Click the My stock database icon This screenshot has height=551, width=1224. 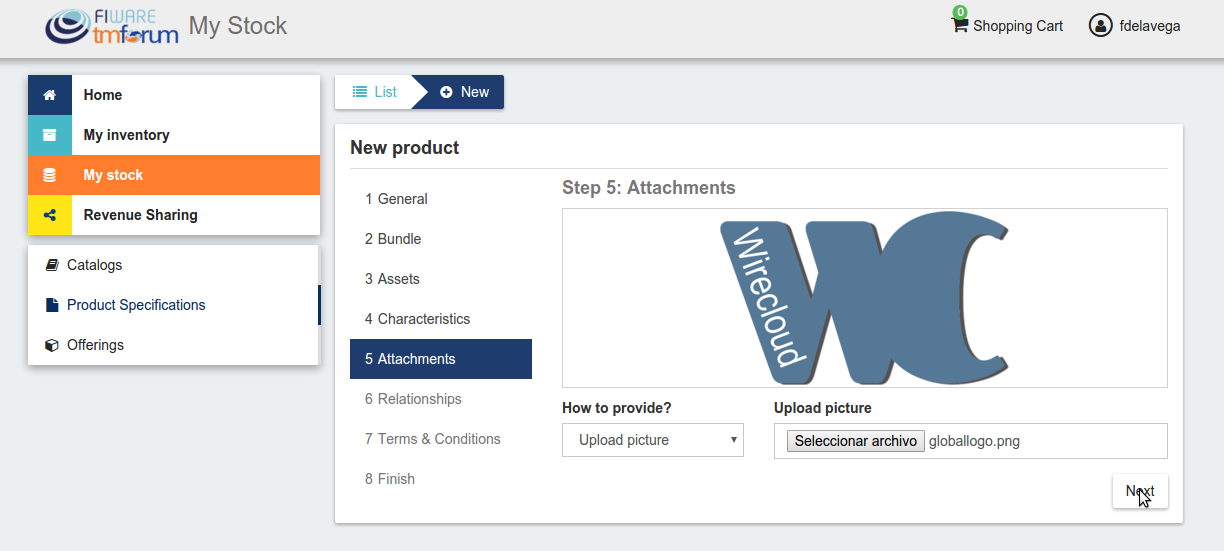point(50,175)
